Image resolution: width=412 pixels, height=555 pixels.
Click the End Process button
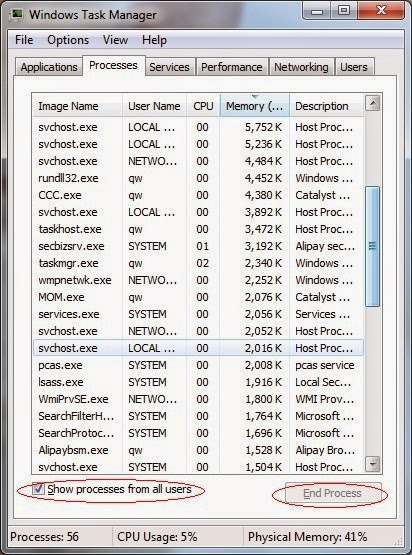pyautogui.click(x=332, y=493)
